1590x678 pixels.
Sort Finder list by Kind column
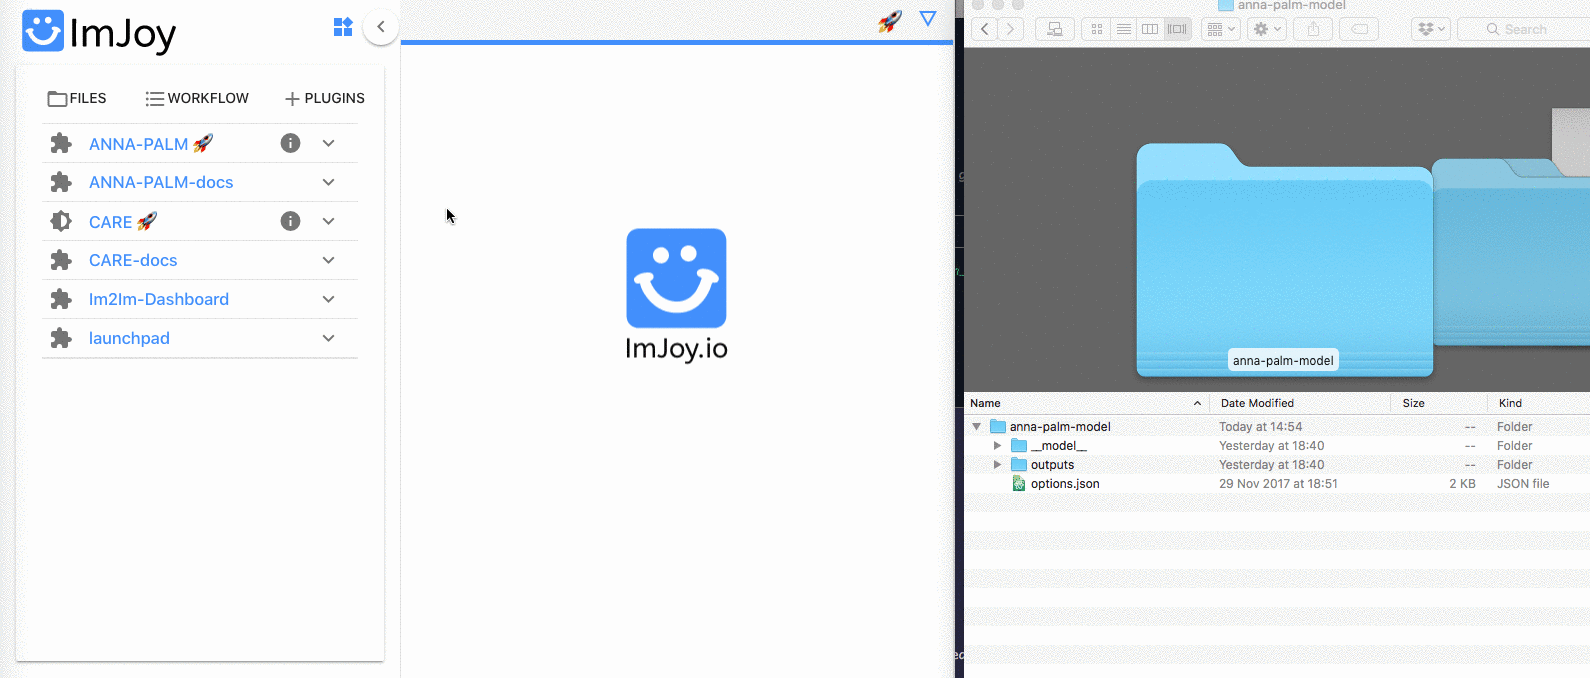tap(1538, 403)
